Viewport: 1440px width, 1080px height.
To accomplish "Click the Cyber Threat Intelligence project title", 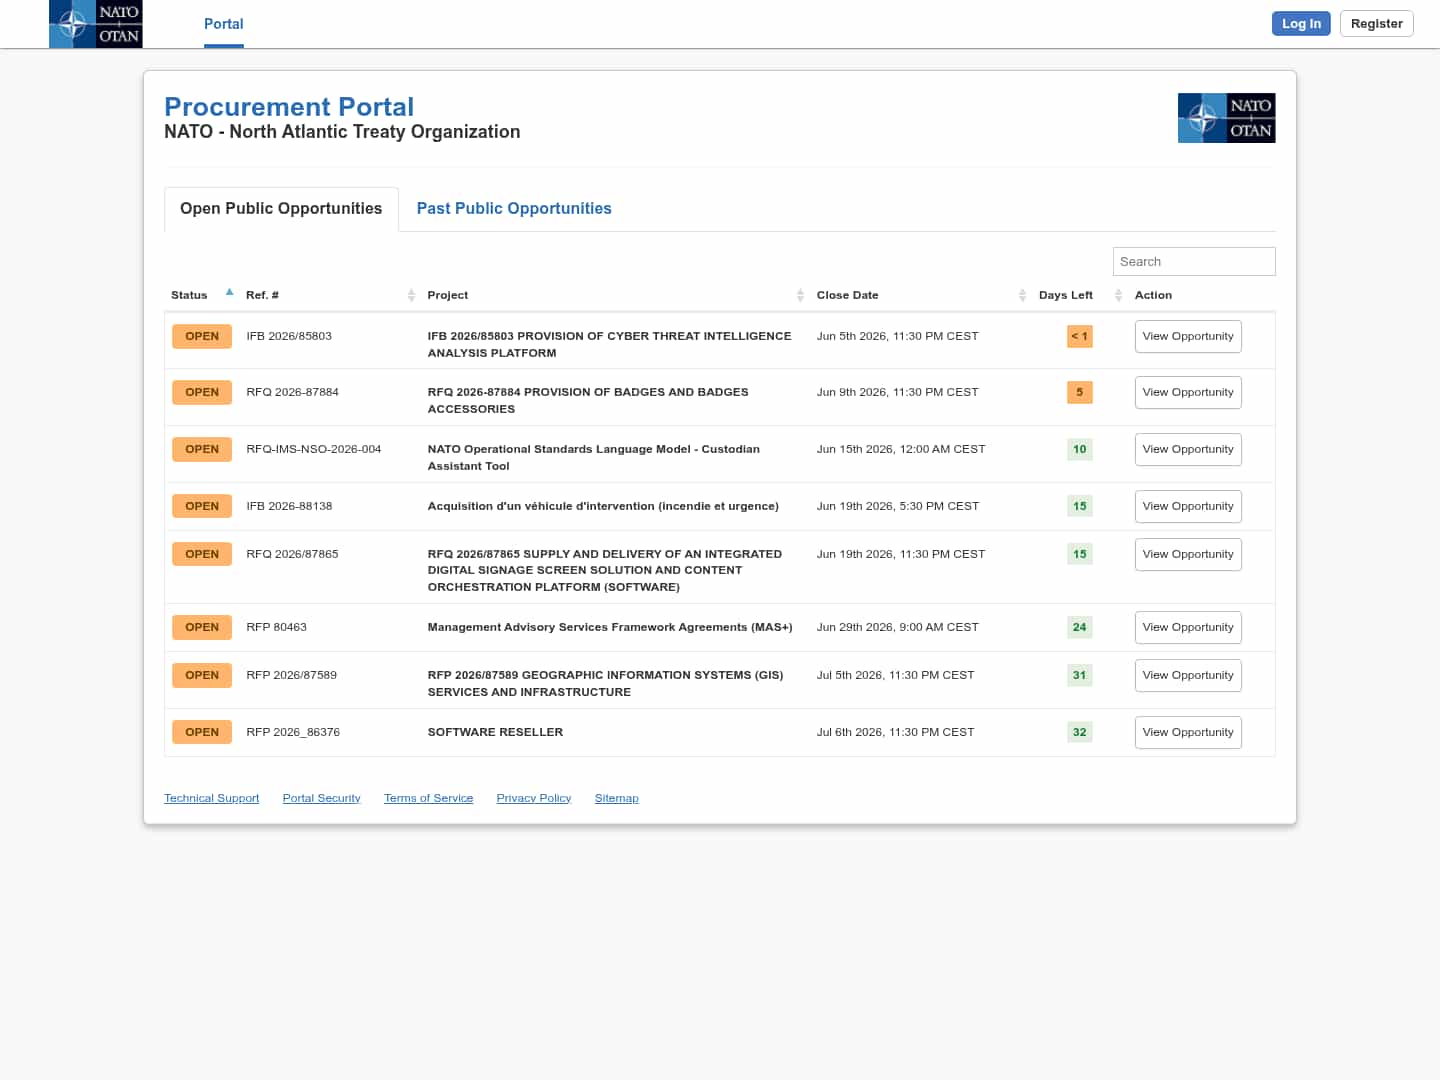I will tap(610, 344).
